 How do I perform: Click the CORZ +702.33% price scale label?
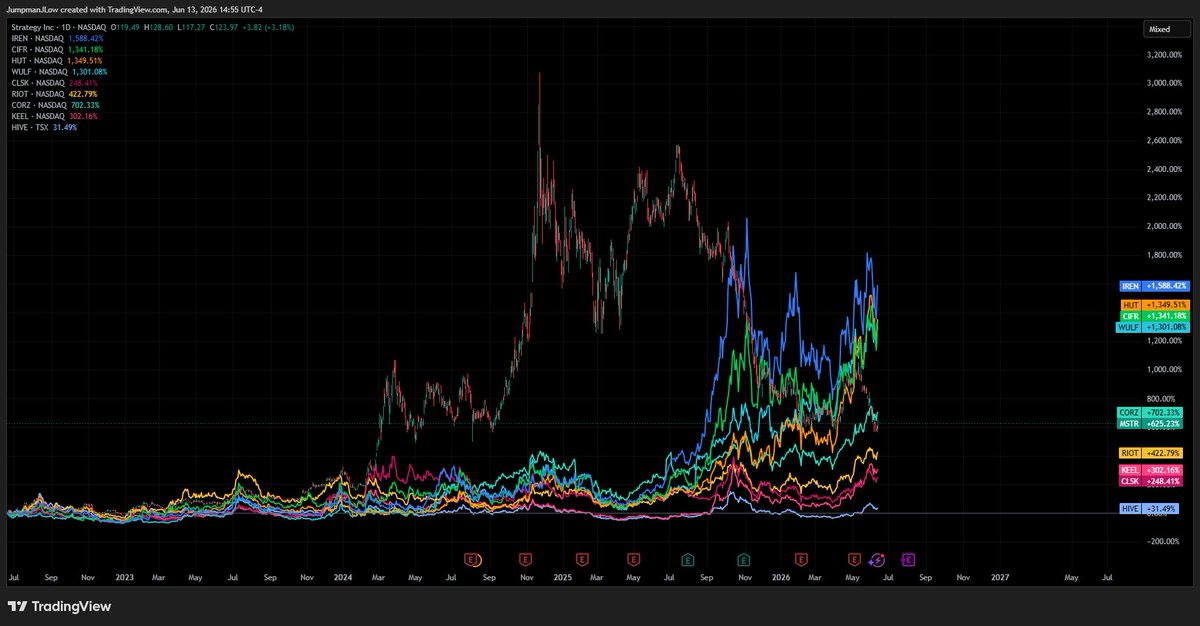tap(1151, 412)
